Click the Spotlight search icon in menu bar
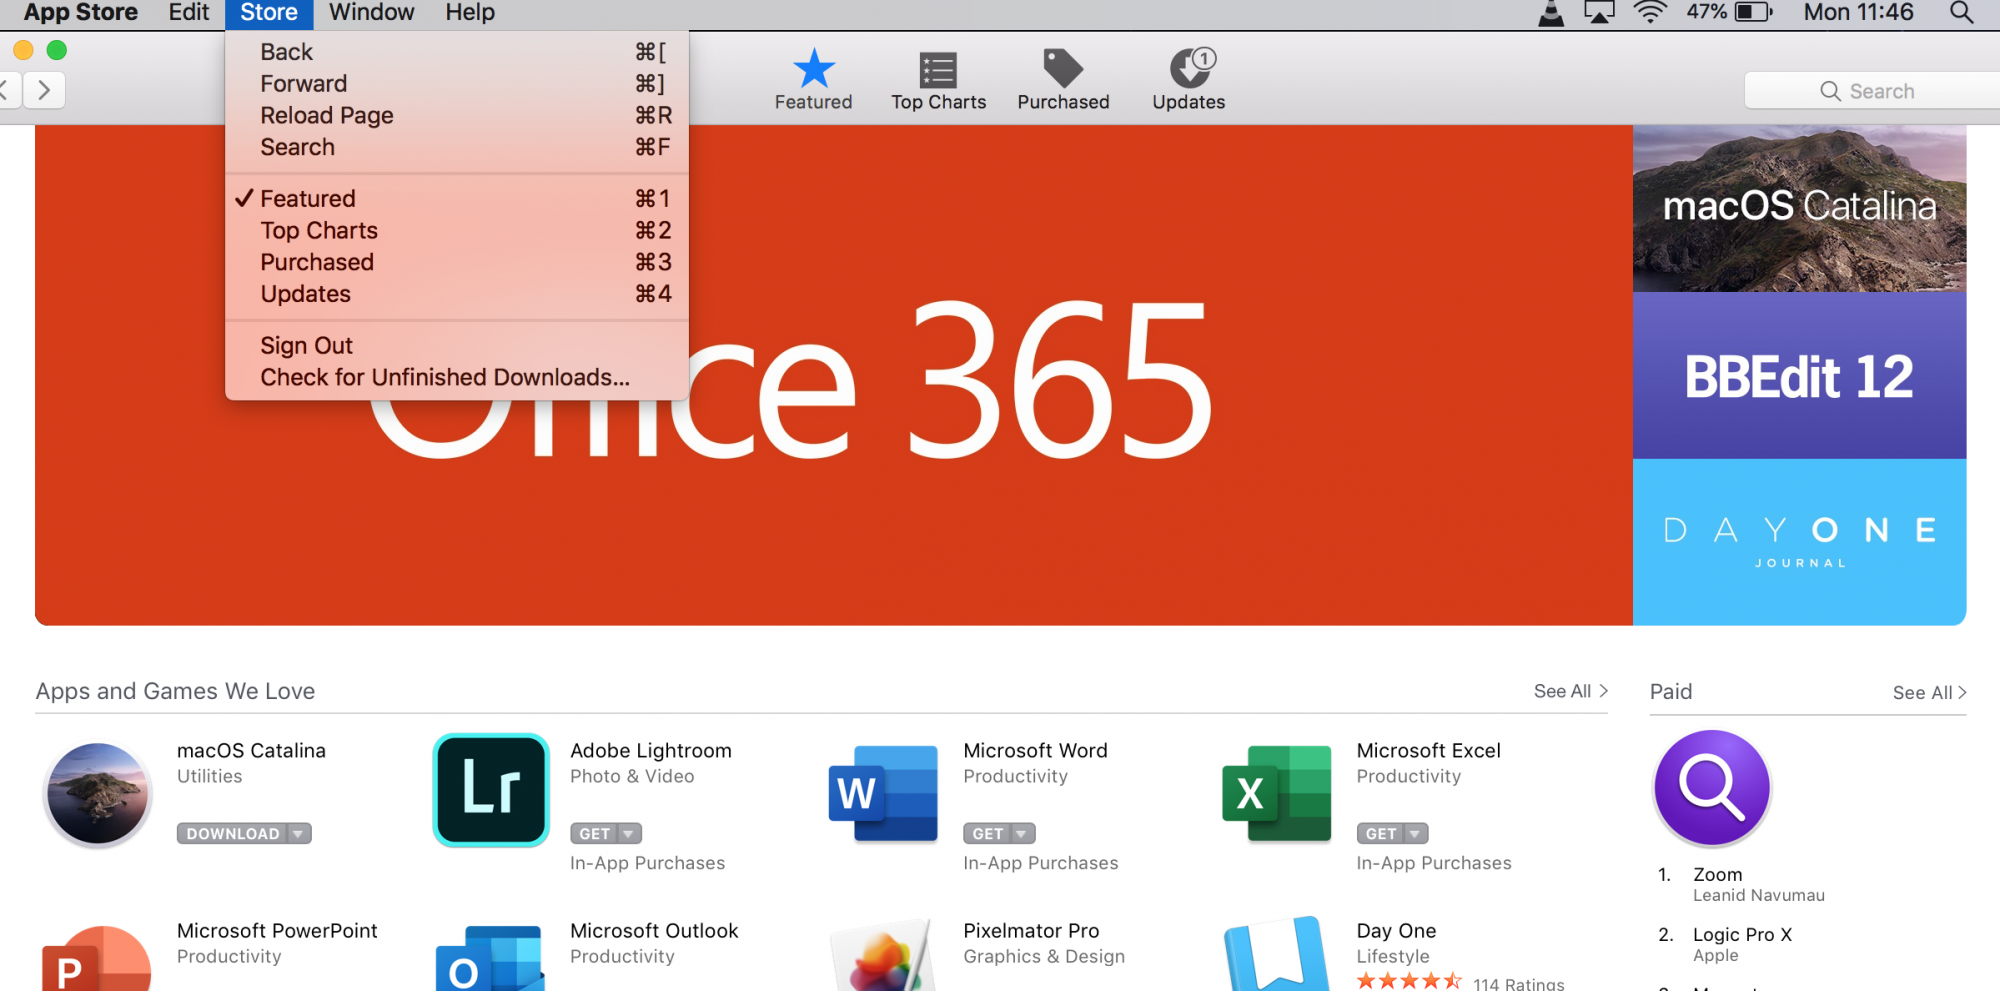This screenshot has height=991, width=2000. (1962, 13)
